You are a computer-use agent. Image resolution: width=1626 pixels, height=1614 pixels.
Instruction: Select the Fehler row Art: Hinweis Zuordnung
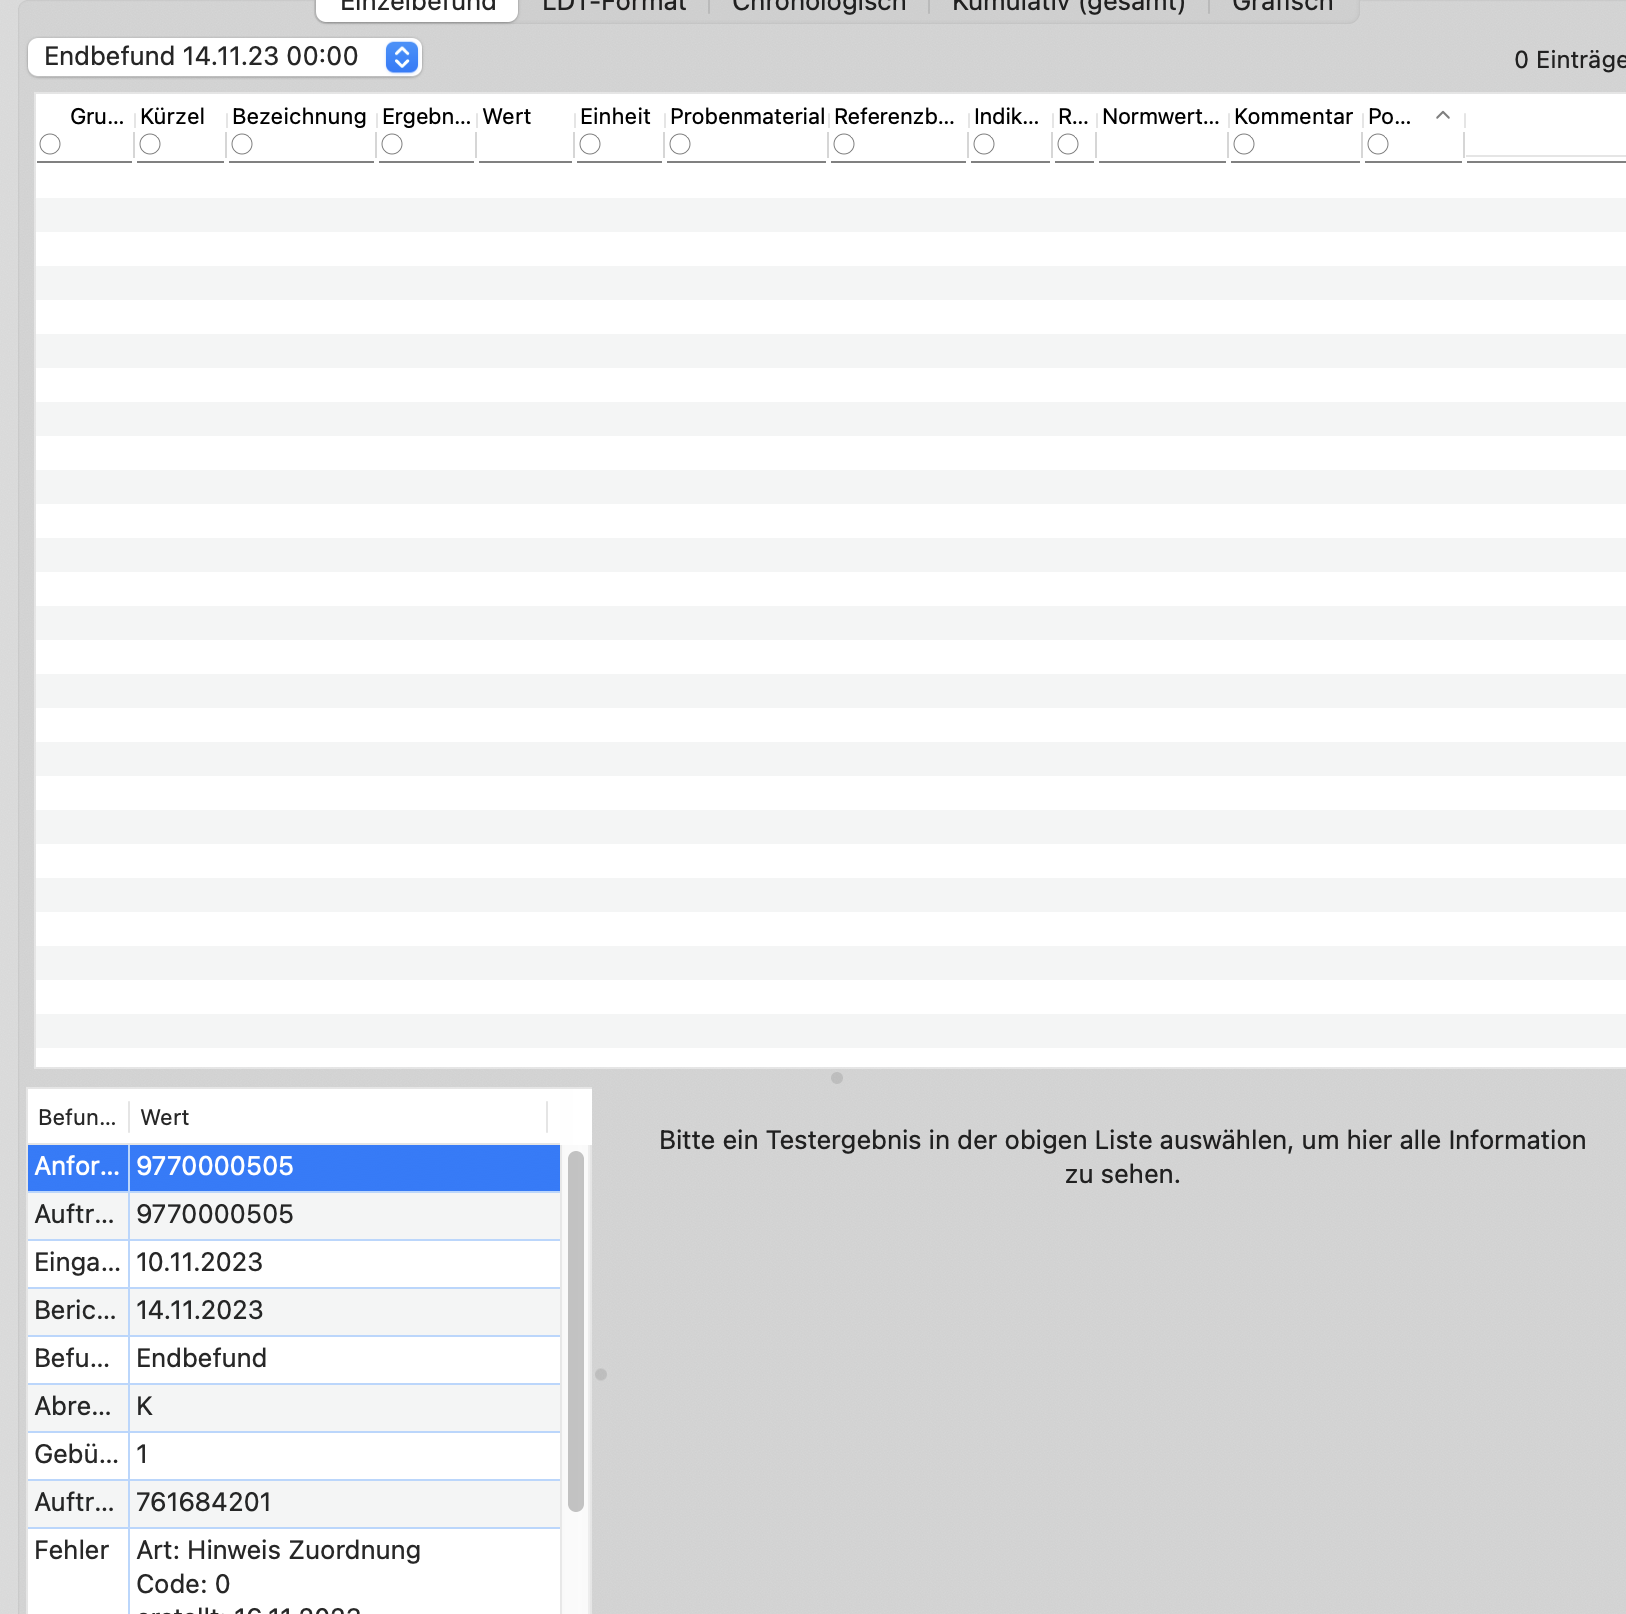coord(294,1571)
